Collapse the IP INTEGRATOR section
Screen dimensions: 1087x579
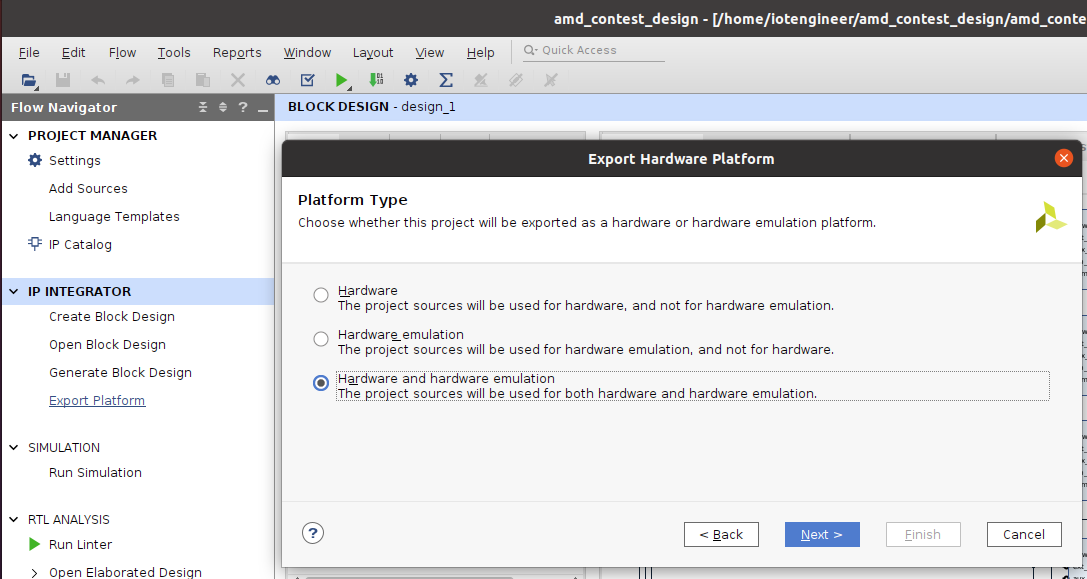tap(14, 292)
